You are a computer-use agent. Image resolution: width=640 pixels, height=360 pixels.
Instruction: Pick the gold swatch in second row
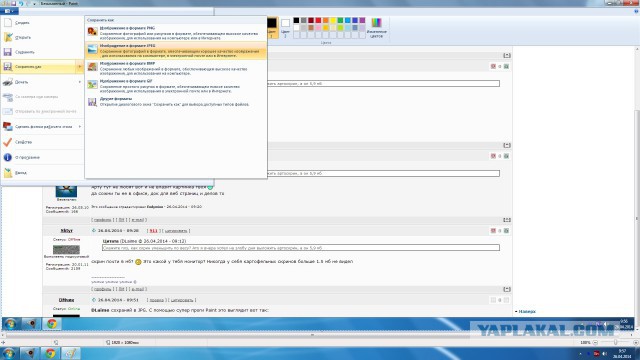[x=326, y=28]
